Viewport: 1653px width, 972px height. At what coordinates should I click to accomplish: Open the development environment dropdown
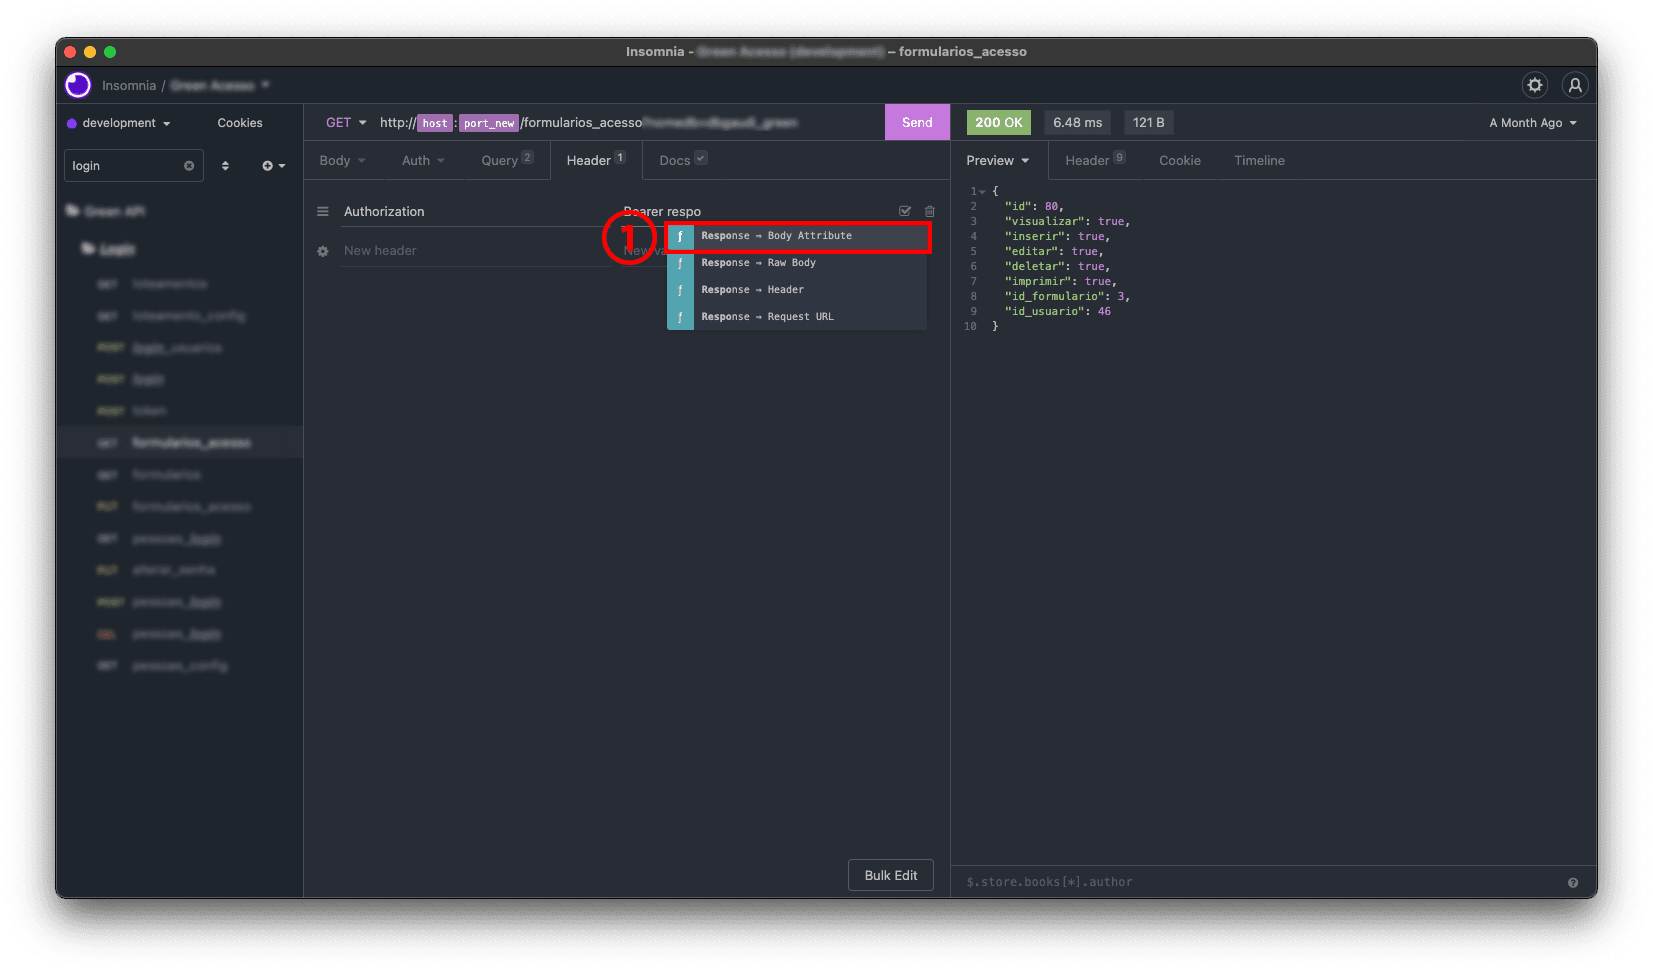pos(118,122)
